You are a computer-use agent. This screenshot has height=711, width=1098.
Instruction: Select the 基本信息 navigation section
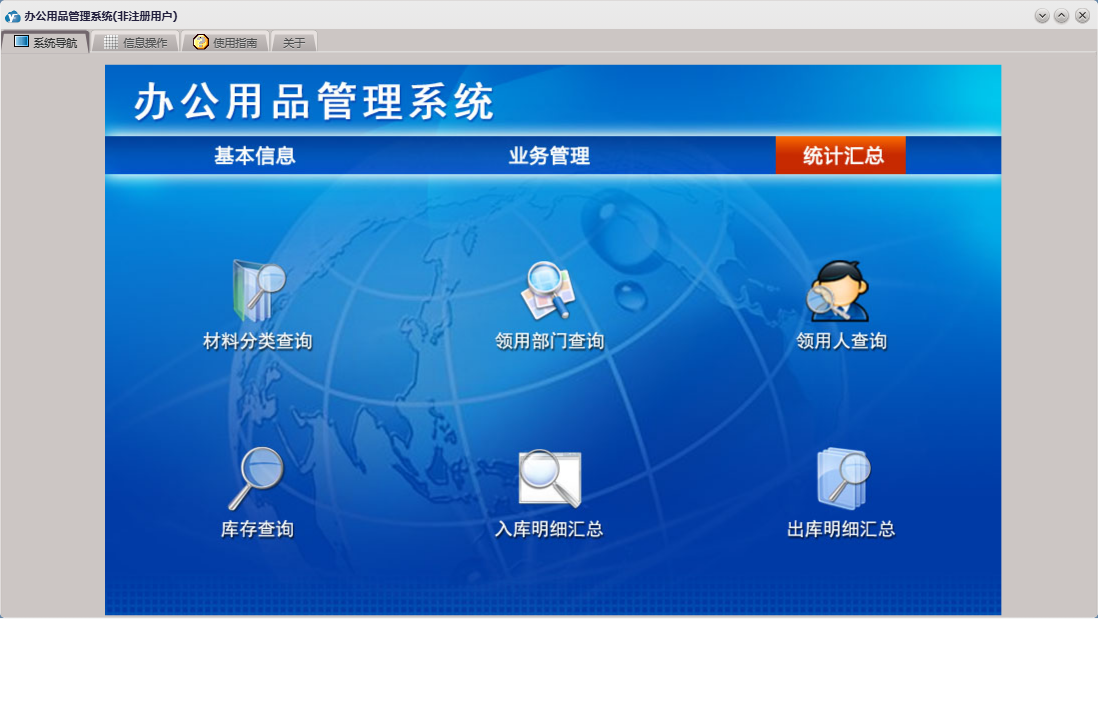click(255, 156)
